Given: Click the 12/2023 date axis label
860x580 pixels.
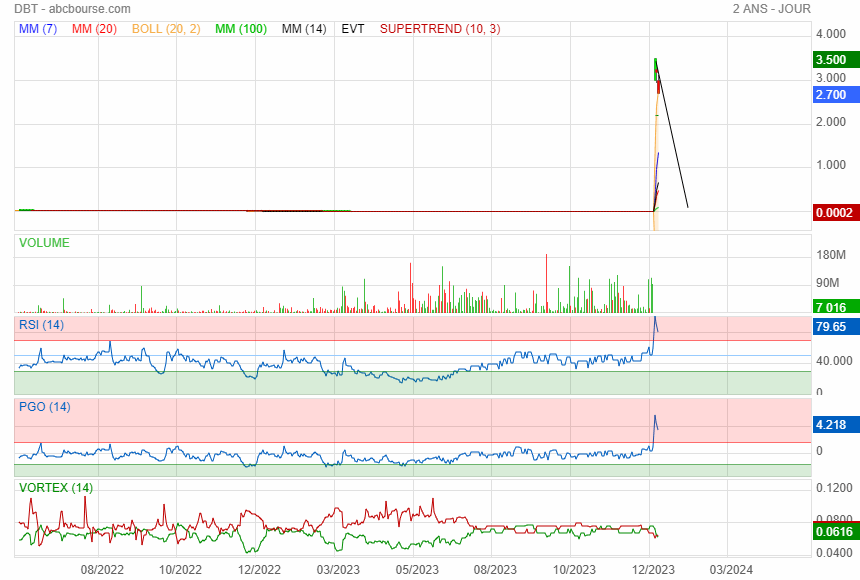Looking at the screenshot, I should coord(653,570).
